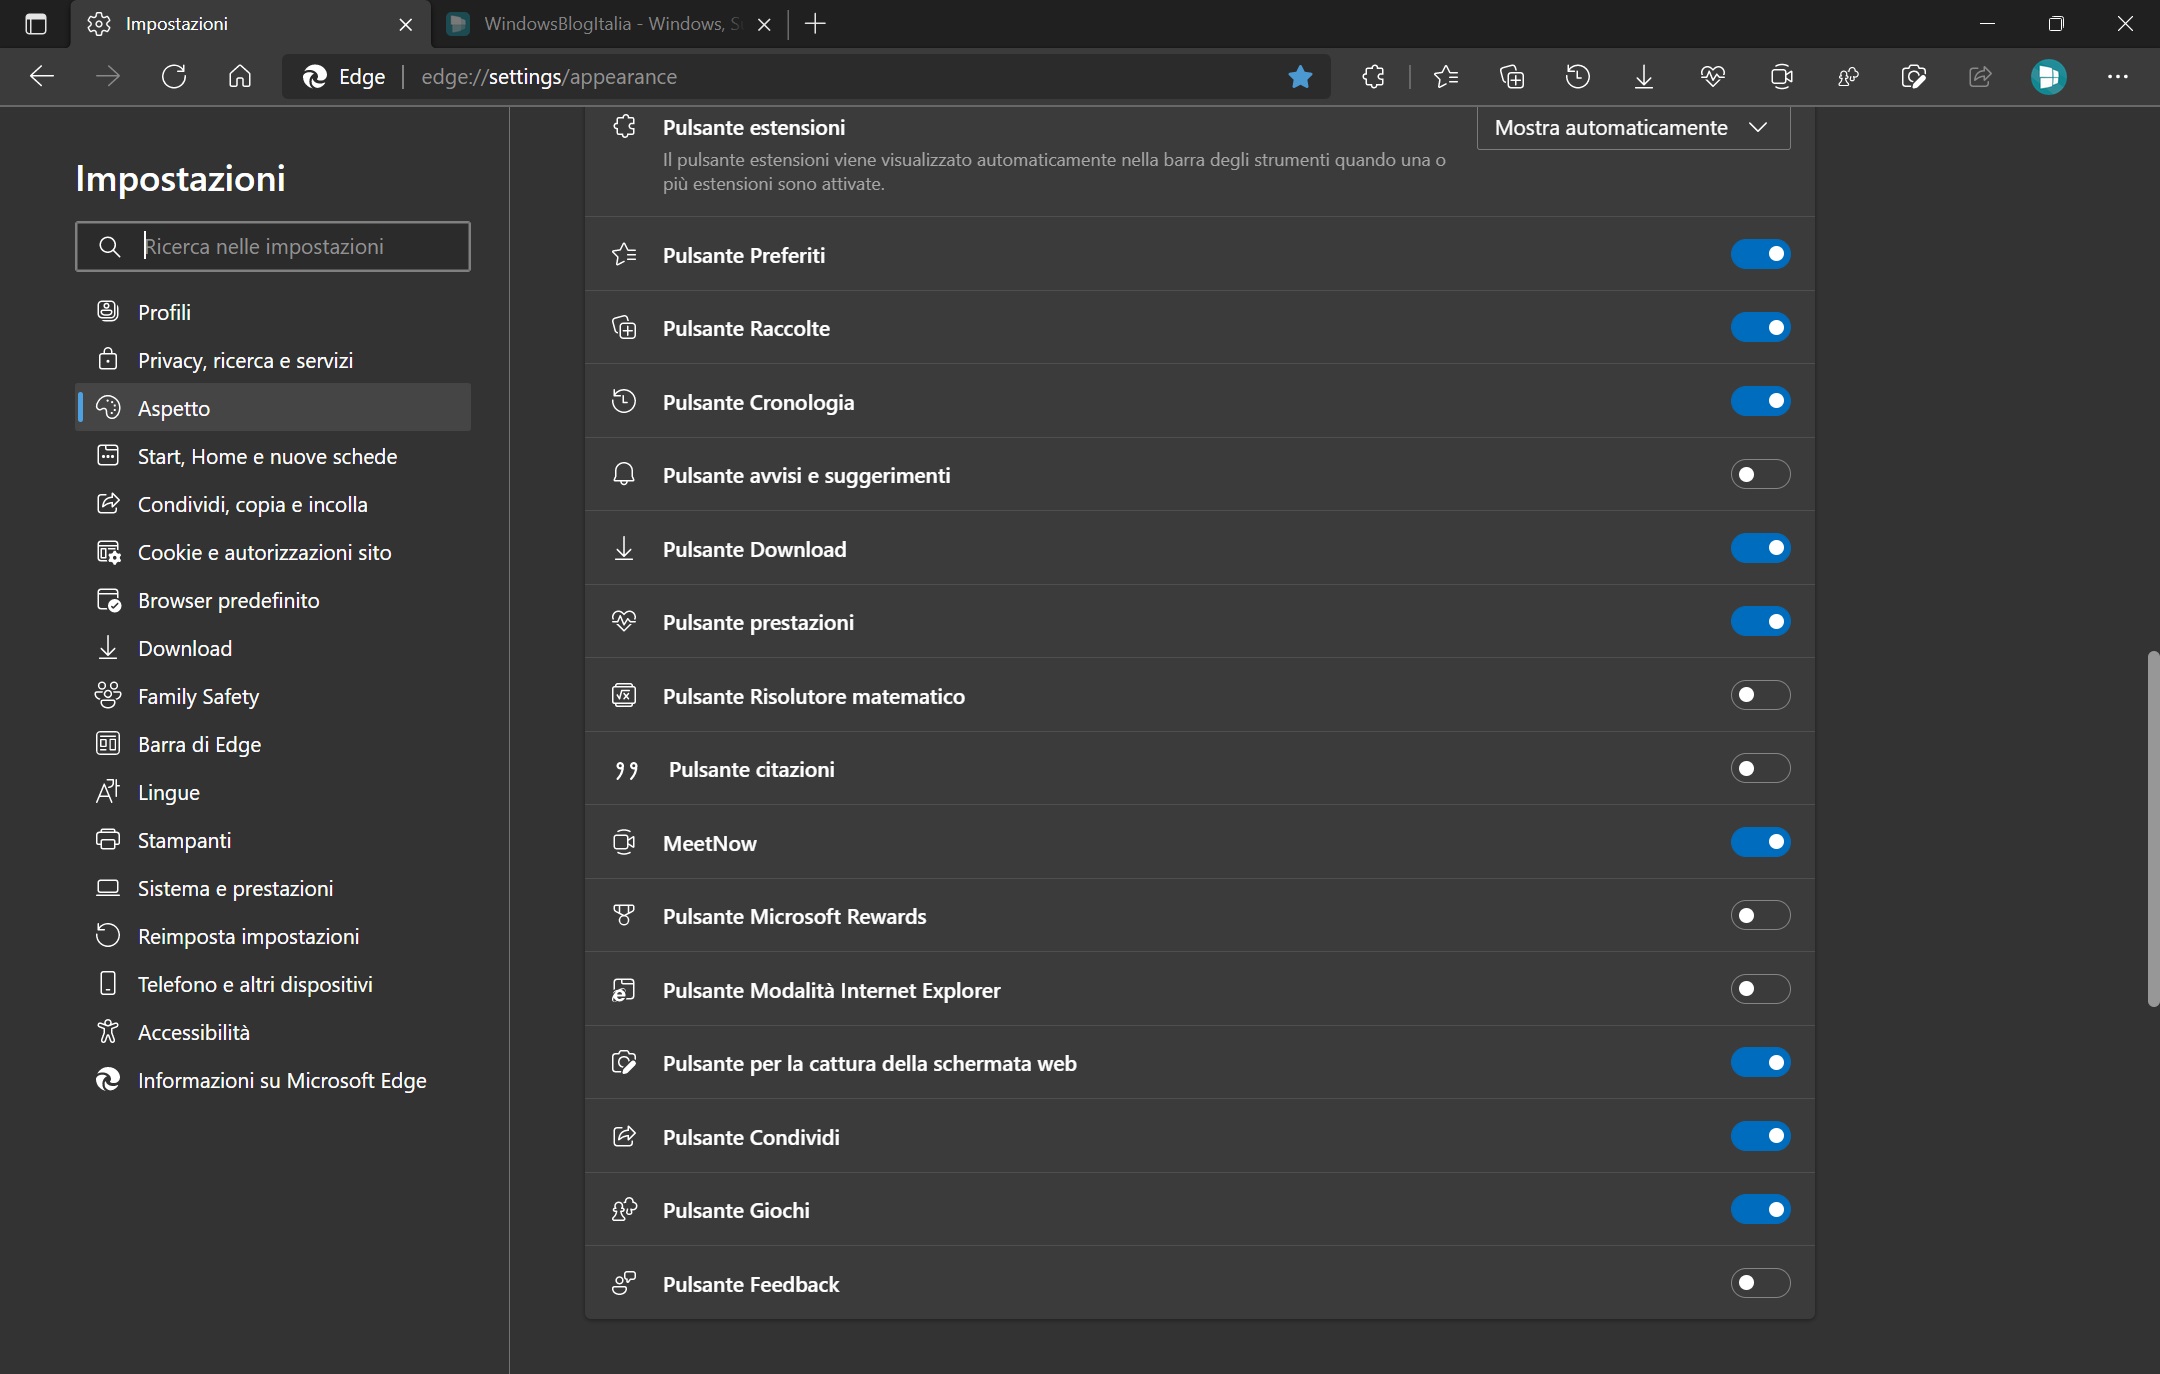
Task: Open Browser predefinito settings
Action: tap(273, 600)
